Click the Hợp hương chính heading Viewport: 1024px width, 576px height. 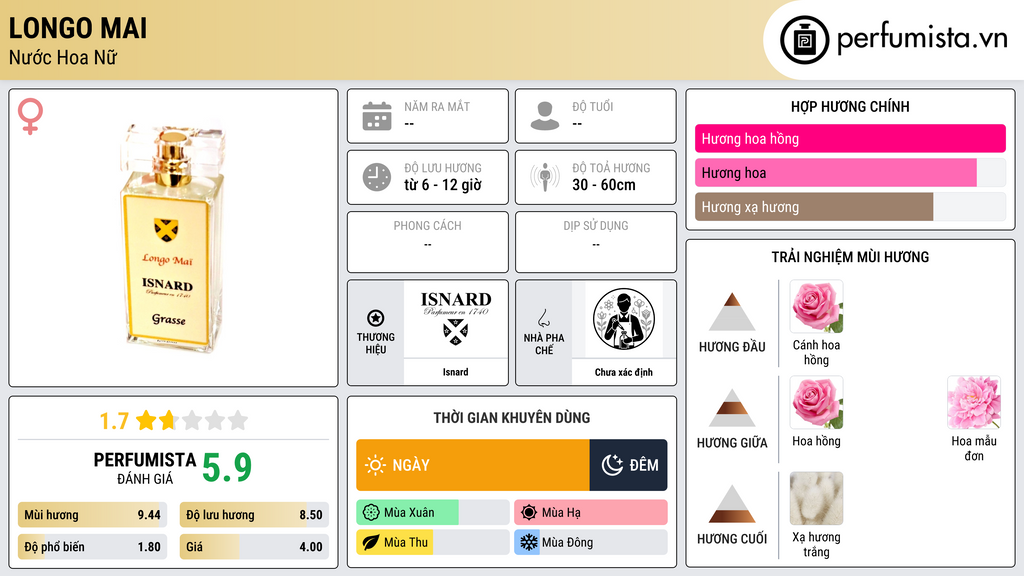[850, 106]
